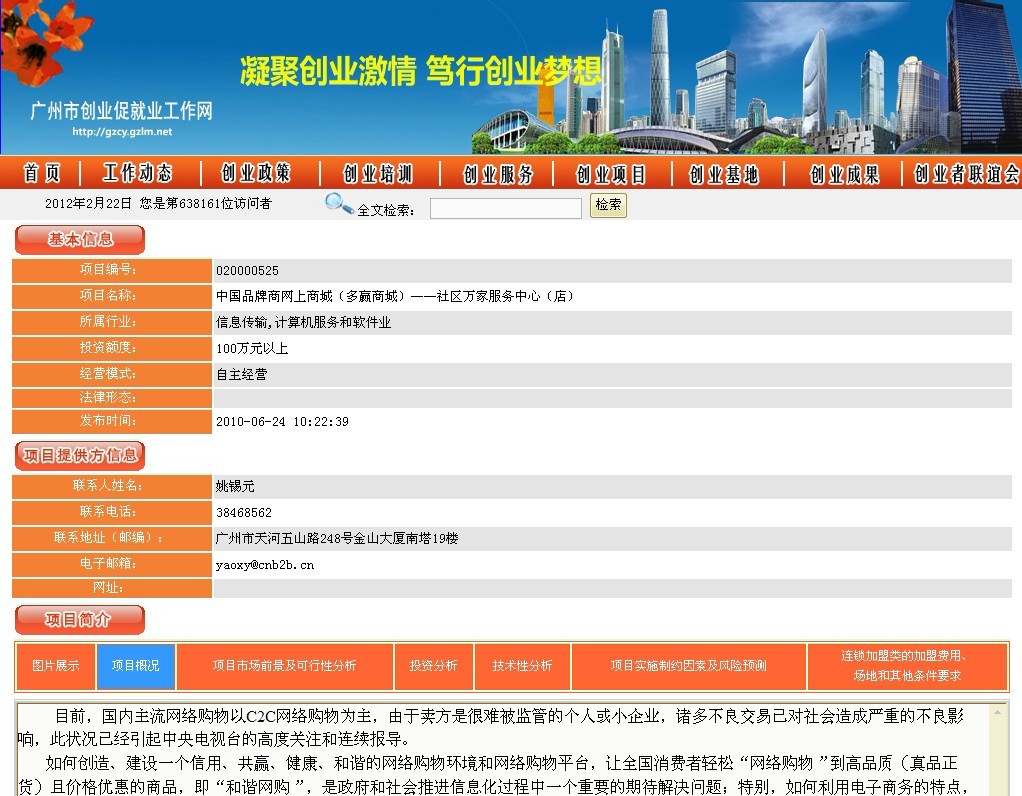Select 创业服务 in navigation bar
Viewport: 1022px width, 796px height.
498,174
